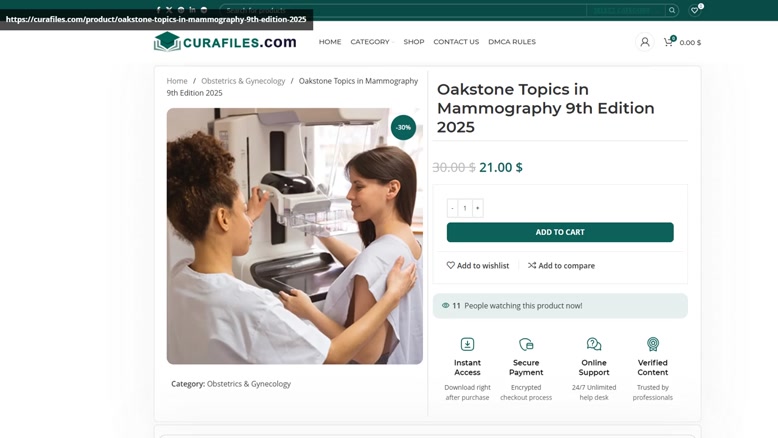Click Add to compare
Screen dimensions: 778x438
pyautogui.click(x=561, y=265)
